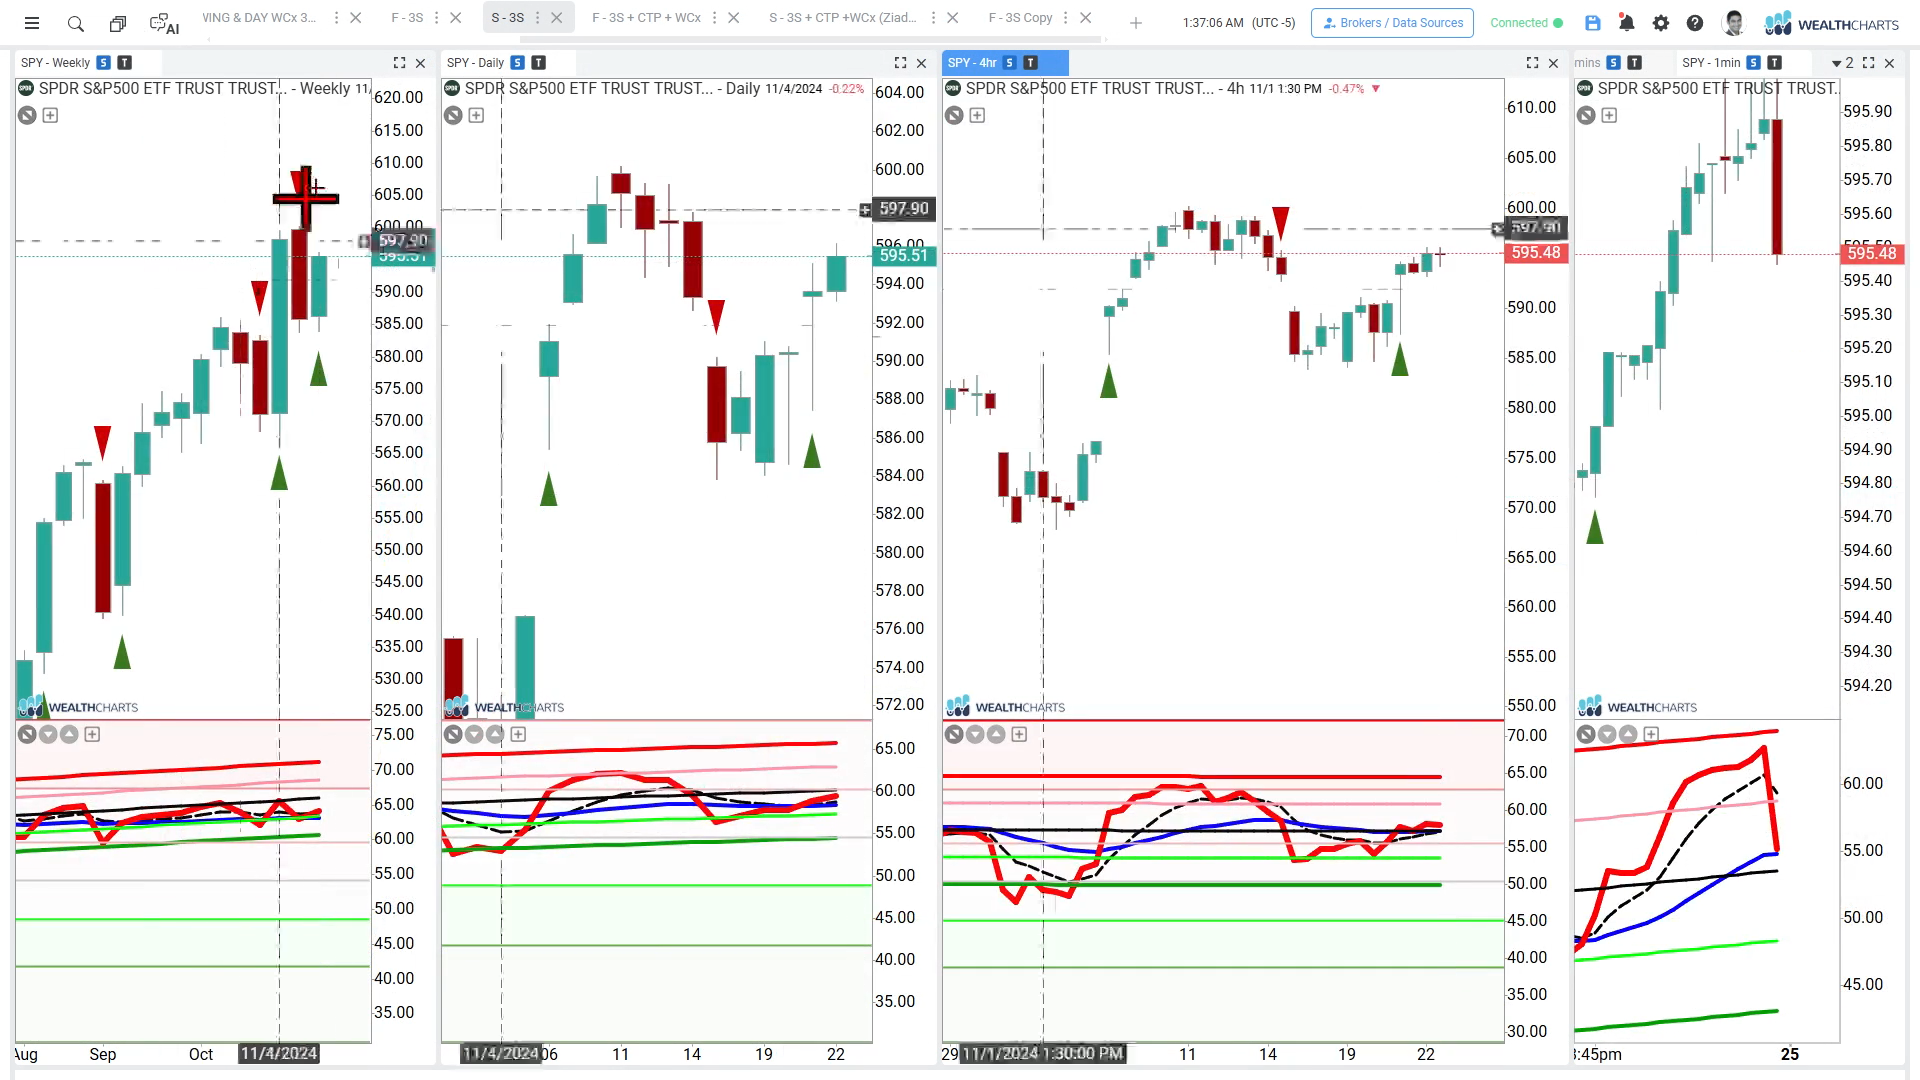The height and width of the screenshot is (1080, 1920).
Task: Hide Daily oscillator pane indicators
Action: tap(453, 735)
